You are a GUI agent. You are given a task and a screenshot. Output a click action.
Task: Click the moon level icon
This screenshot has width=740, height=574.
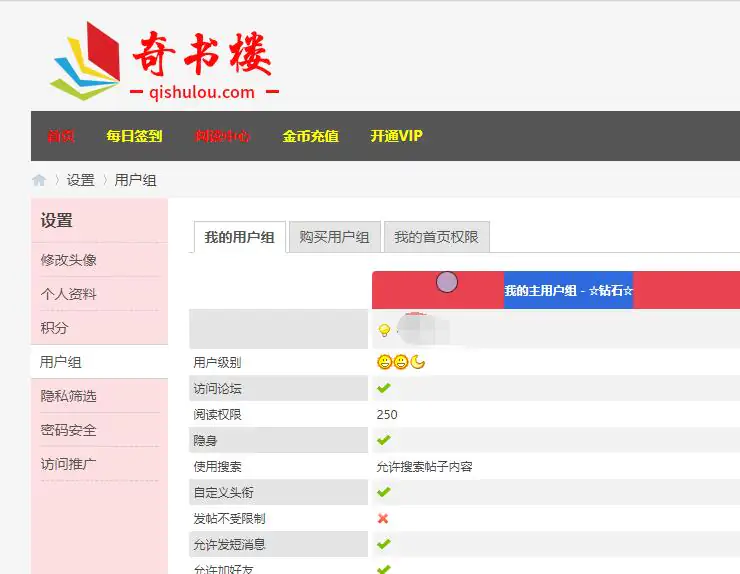(x=417, y=363)
